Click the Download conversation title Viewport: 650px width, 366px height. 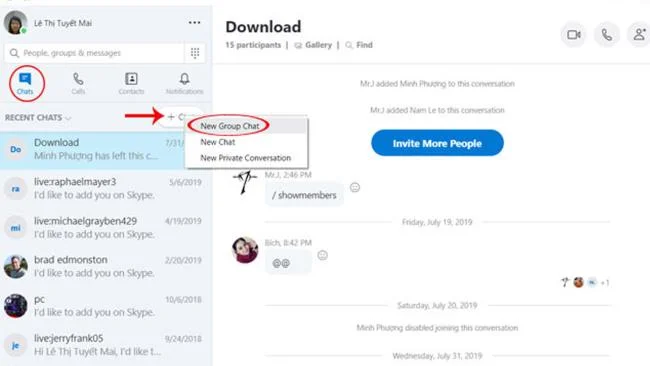263,27
